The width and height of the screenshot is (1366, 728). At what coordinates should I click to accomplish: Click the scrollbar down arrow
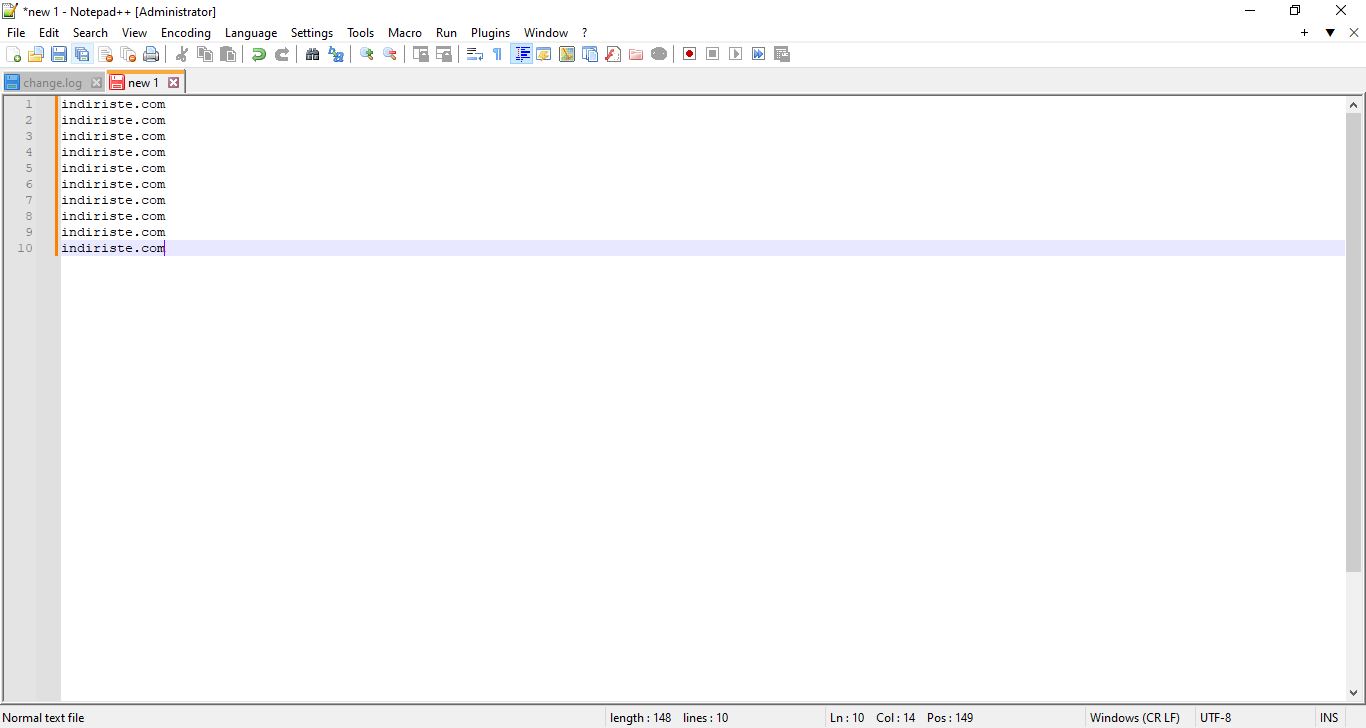tap(1355, 693)
